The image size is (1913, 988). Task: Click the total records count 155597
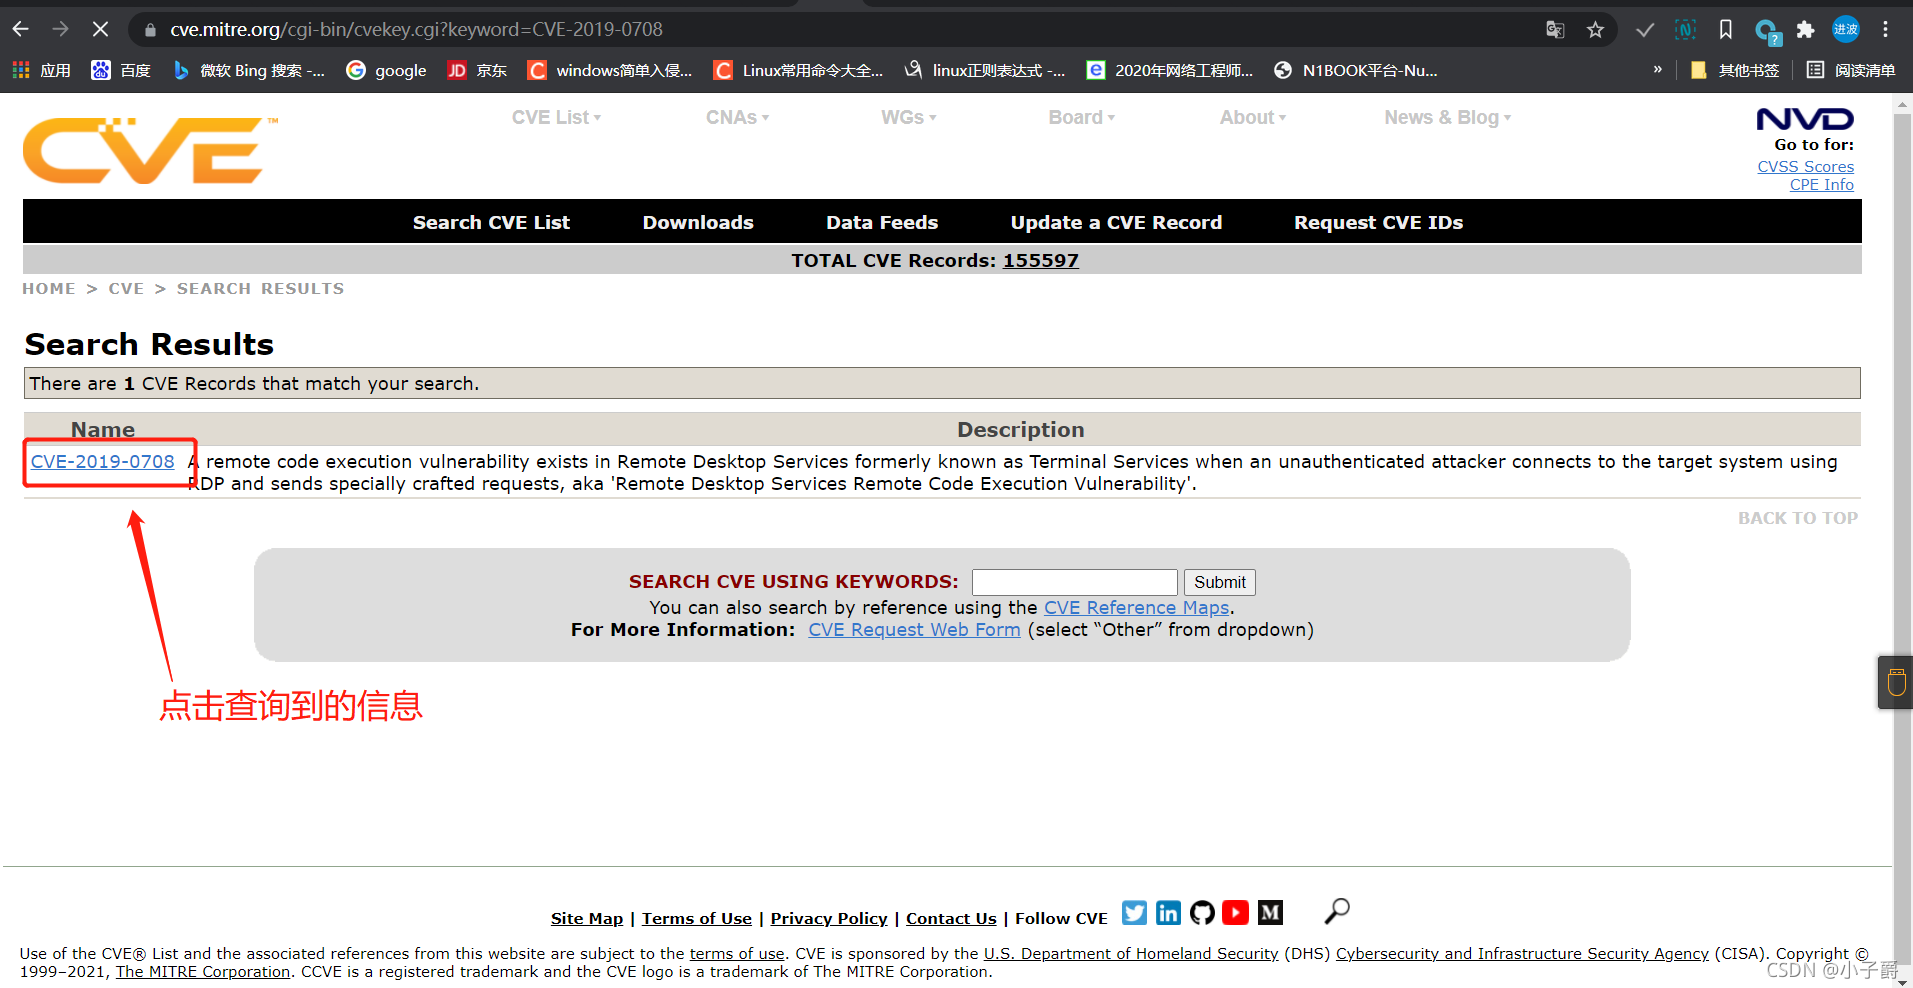(1041, 260)
